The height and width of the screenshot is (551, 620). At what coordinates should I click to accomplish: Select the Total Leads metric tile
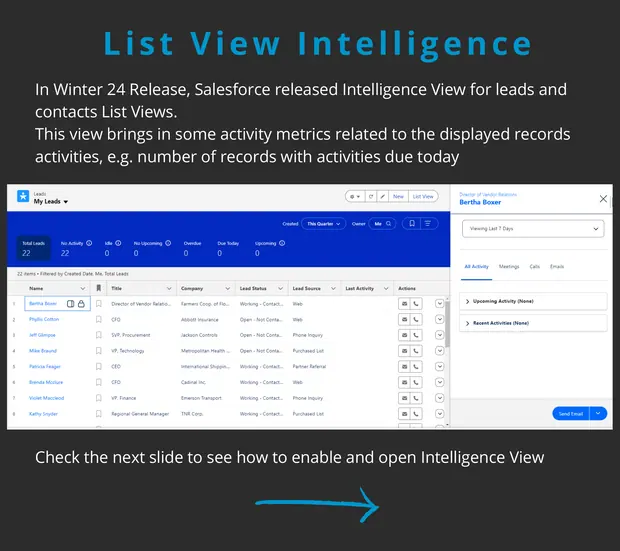coord(34,248)
